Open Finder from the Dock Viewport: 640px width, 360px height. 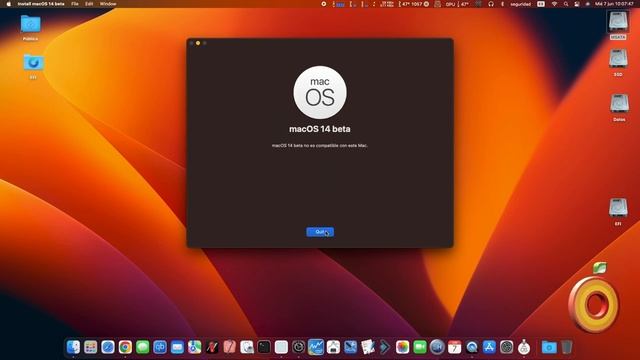[73, 347]
